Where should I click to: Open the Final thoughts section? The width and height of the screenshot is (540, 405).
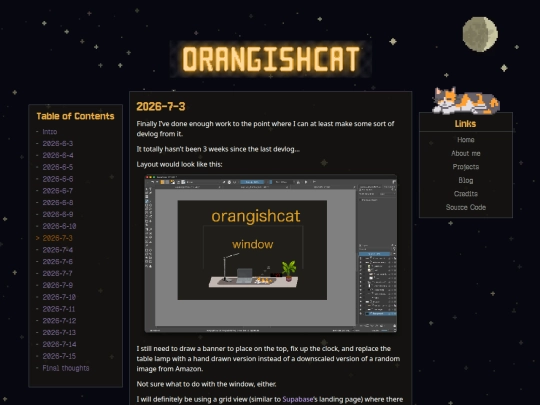66,368
